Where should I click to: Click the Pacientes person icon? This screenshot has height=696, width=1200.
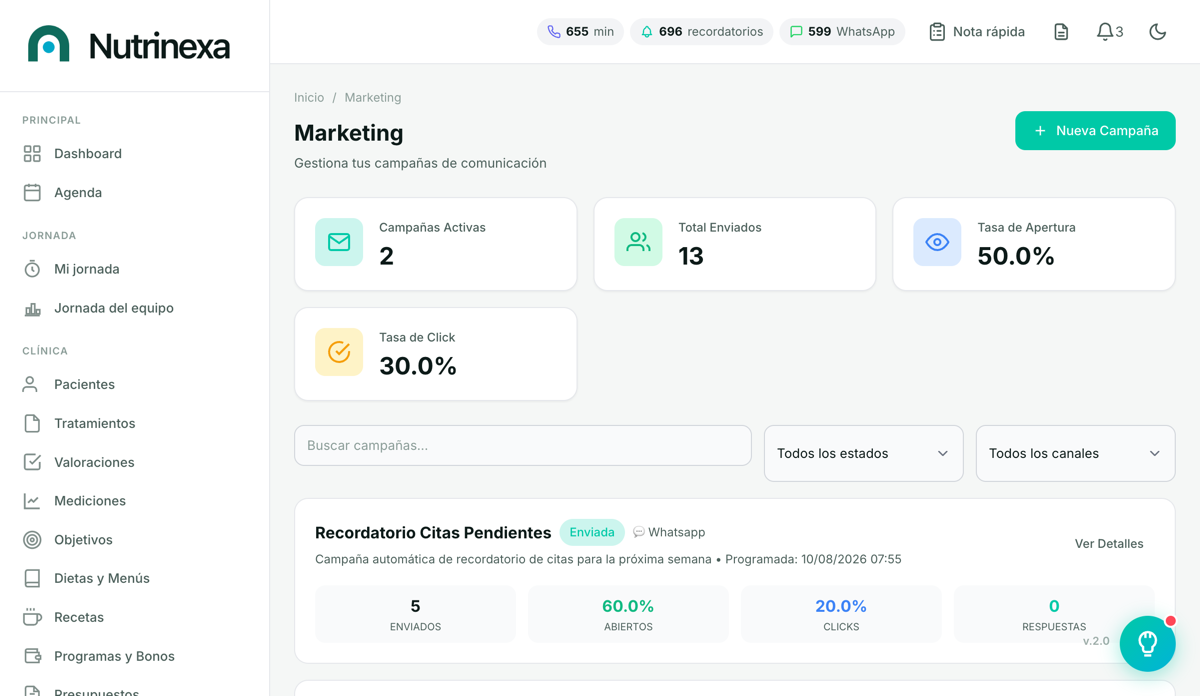pos(32,384)
